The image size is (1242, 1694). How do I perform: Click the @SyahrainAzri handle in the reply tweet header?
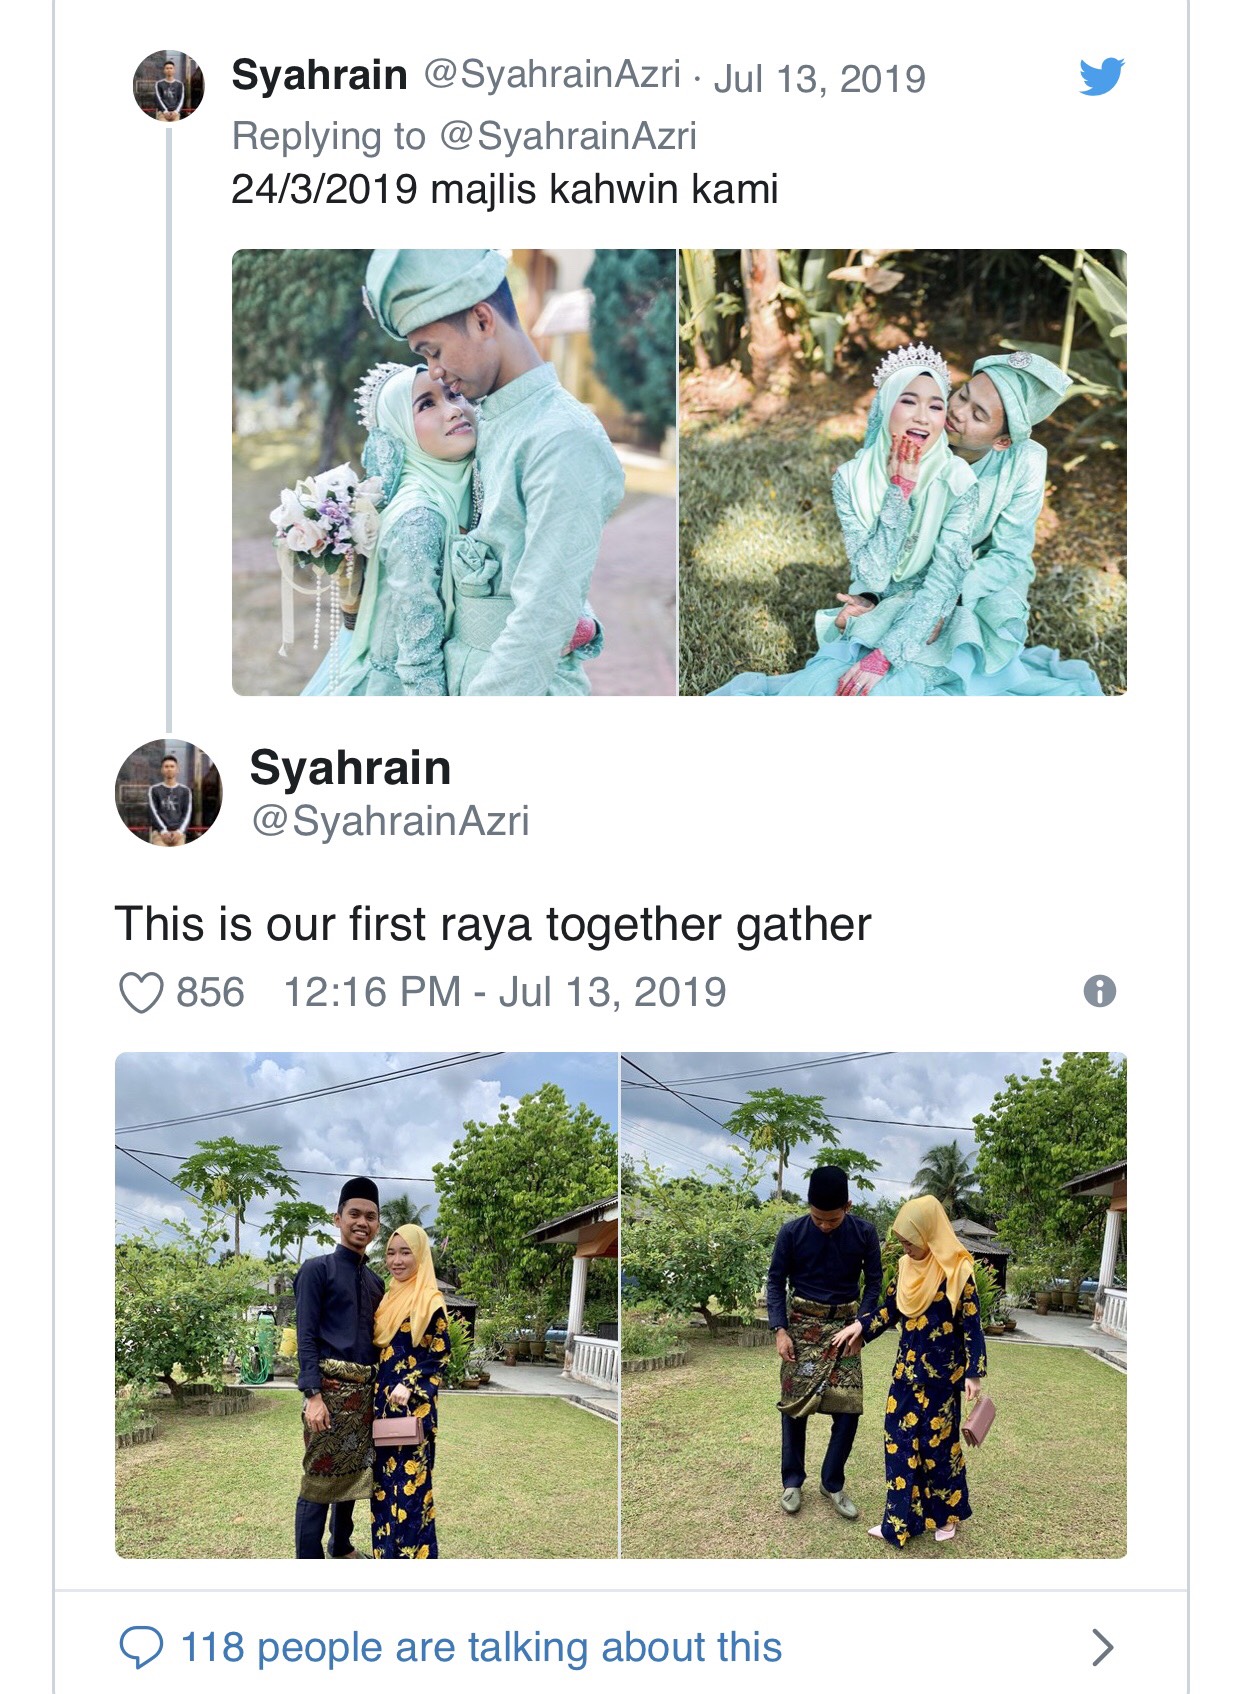tap(552, 75)
